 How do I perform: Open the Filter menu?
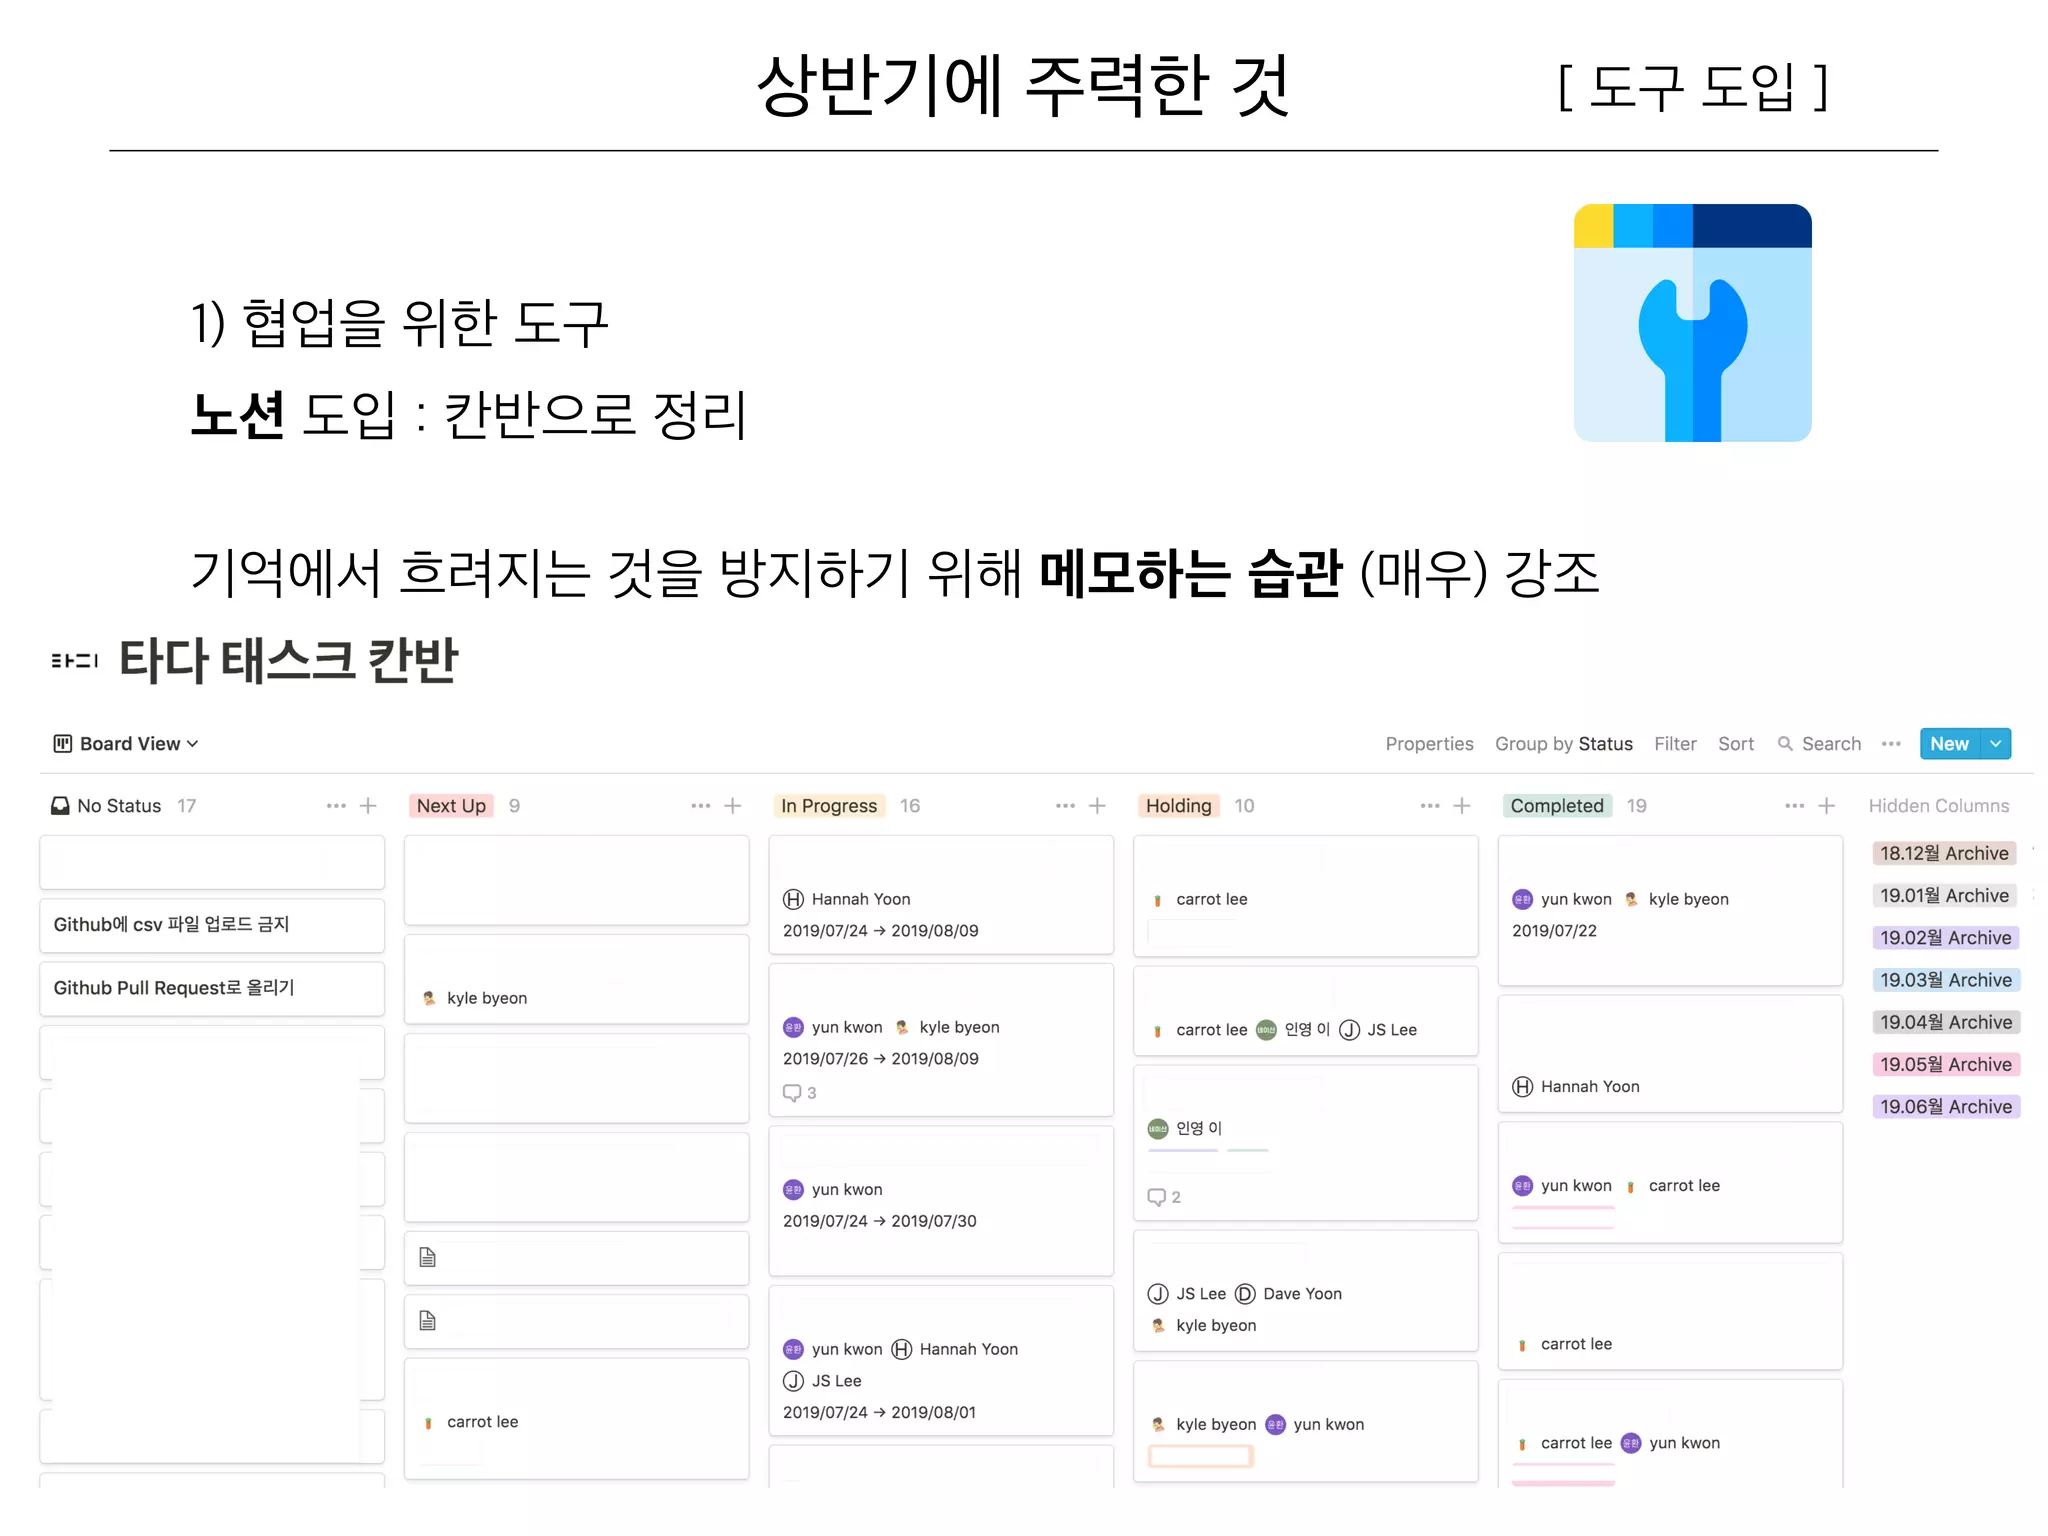click(x=1675, y=743)
